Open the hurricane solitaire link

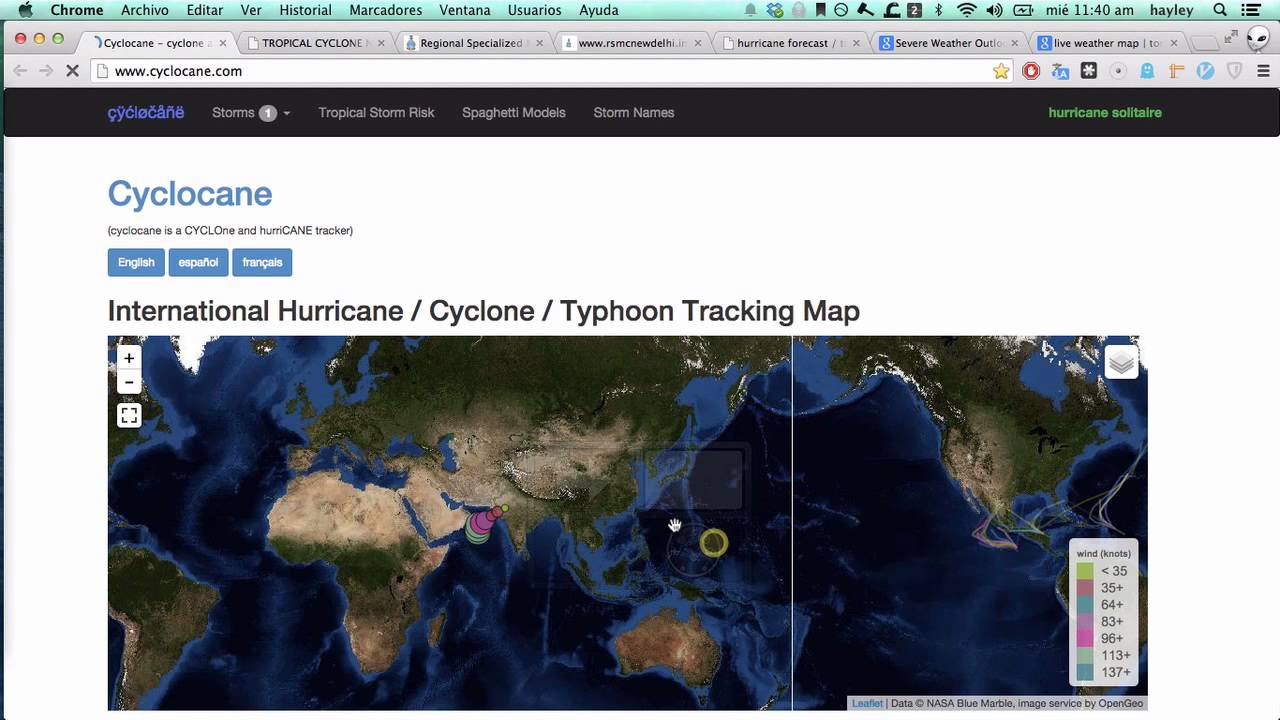pyautogui.click(x=1105, y=113)
